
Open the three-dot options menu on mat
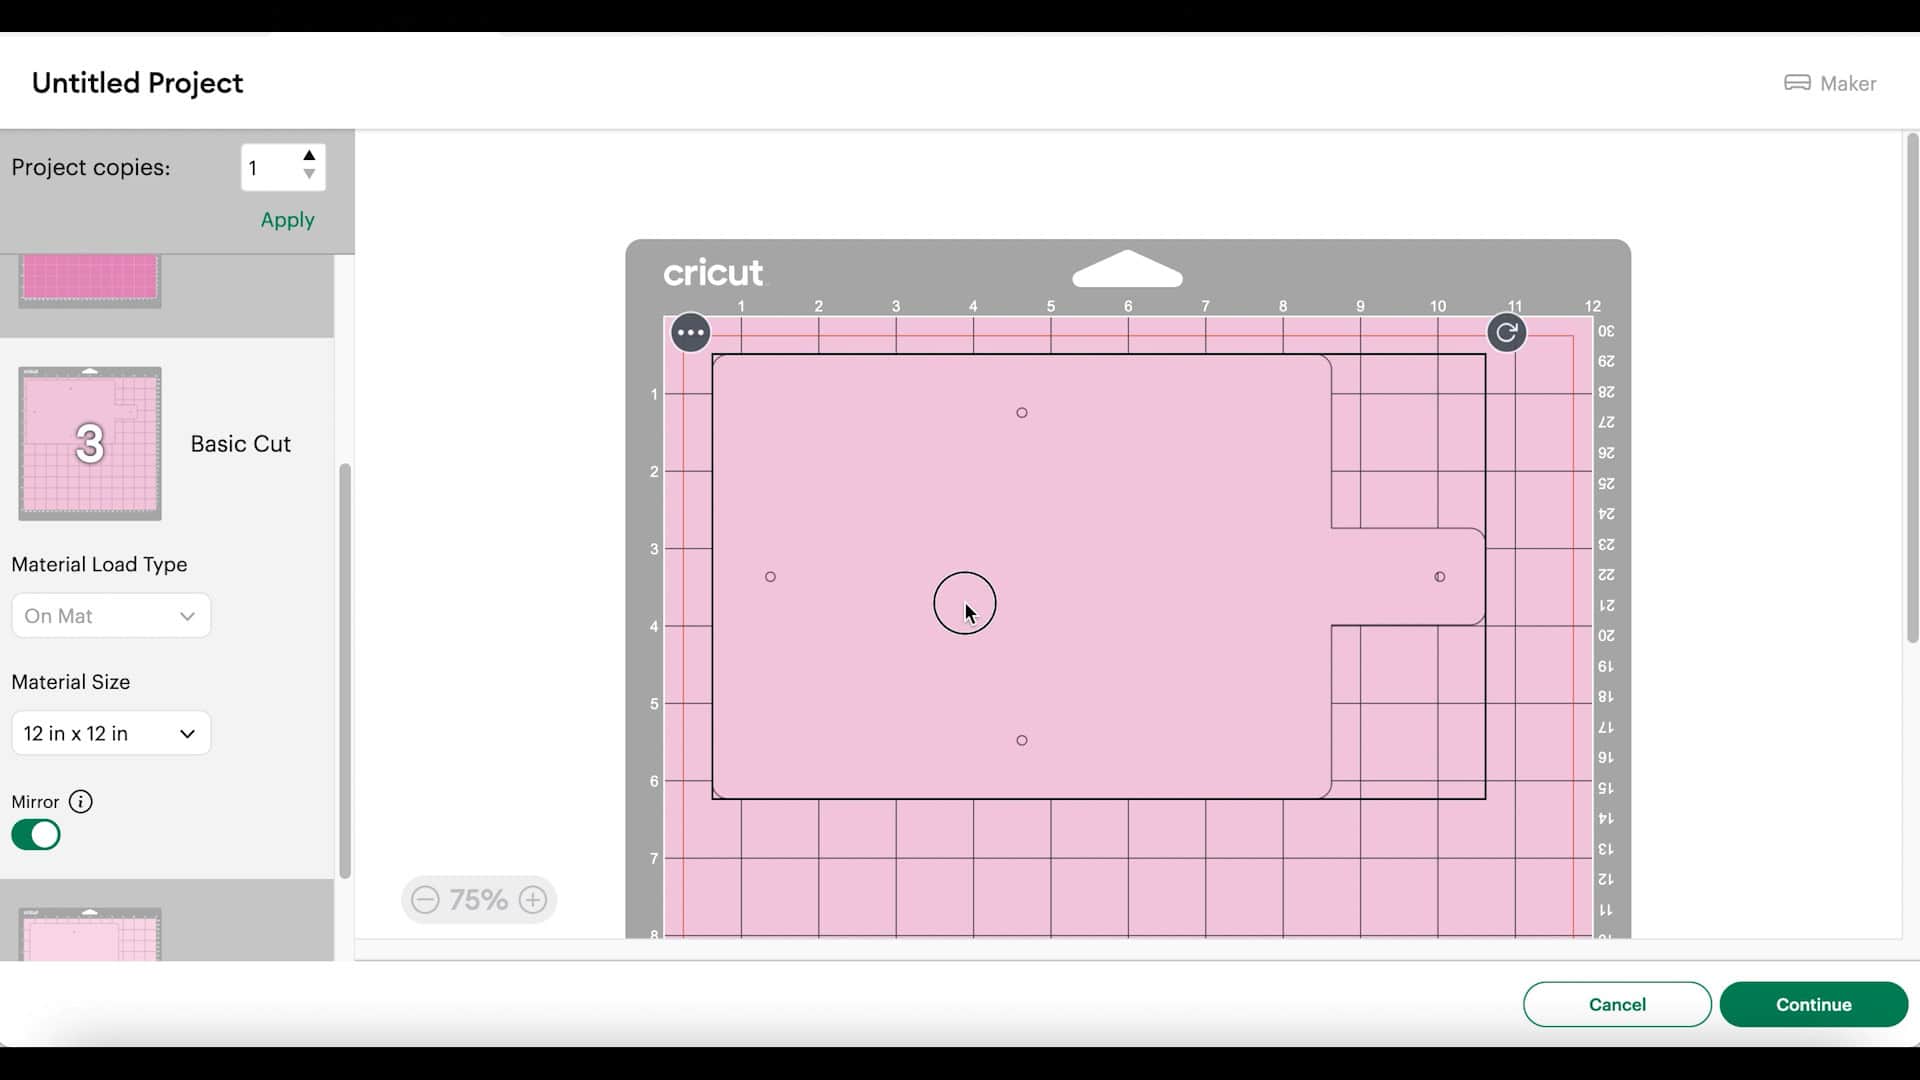691,333
